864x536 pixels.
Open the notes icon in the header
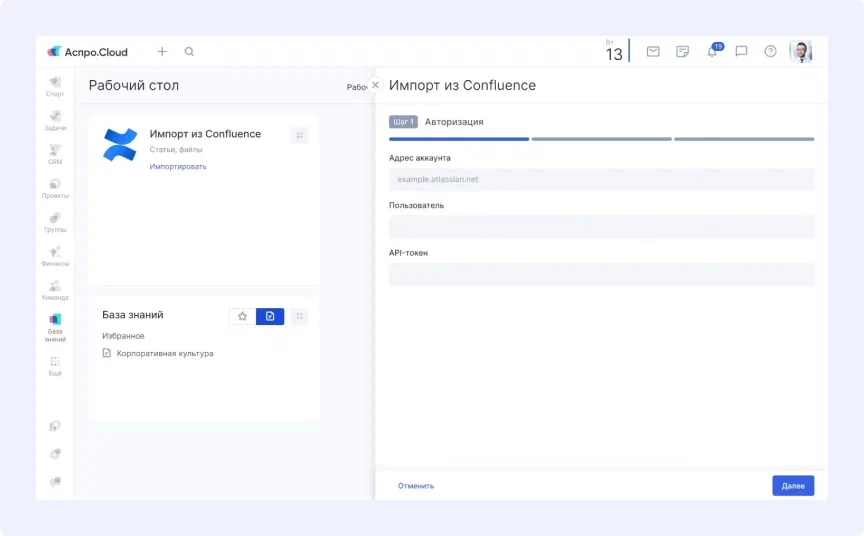(x=682, y=52)
